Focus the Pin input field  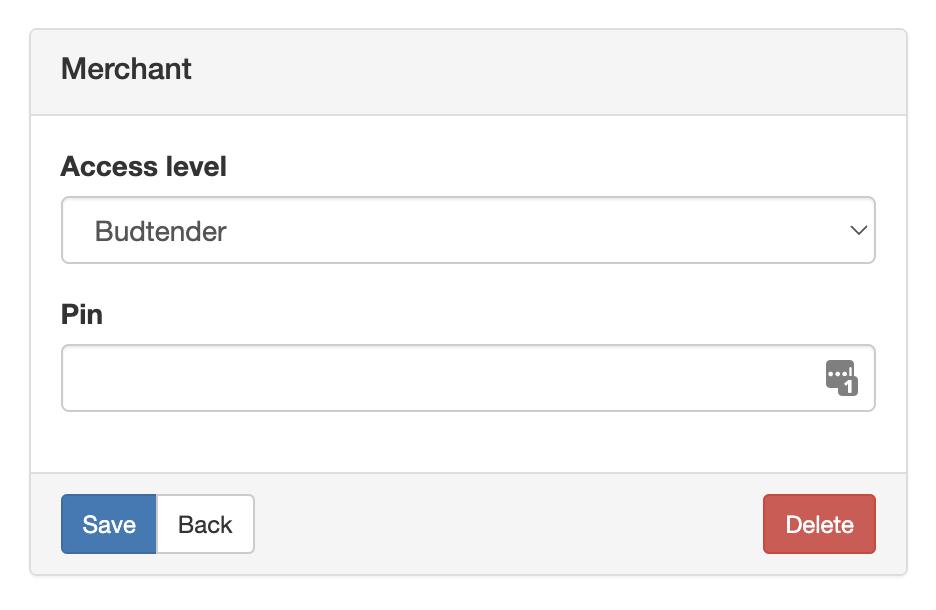coord(468,378)
